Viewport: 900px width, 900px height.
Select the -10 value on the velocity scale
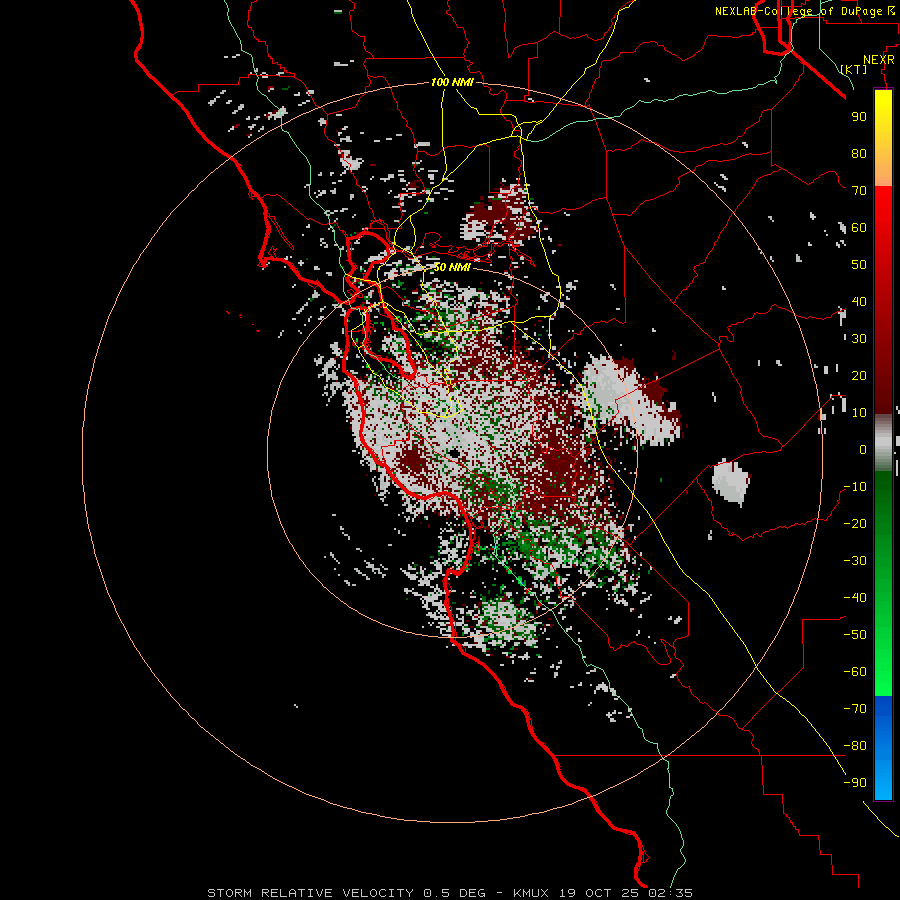(855, 487)
